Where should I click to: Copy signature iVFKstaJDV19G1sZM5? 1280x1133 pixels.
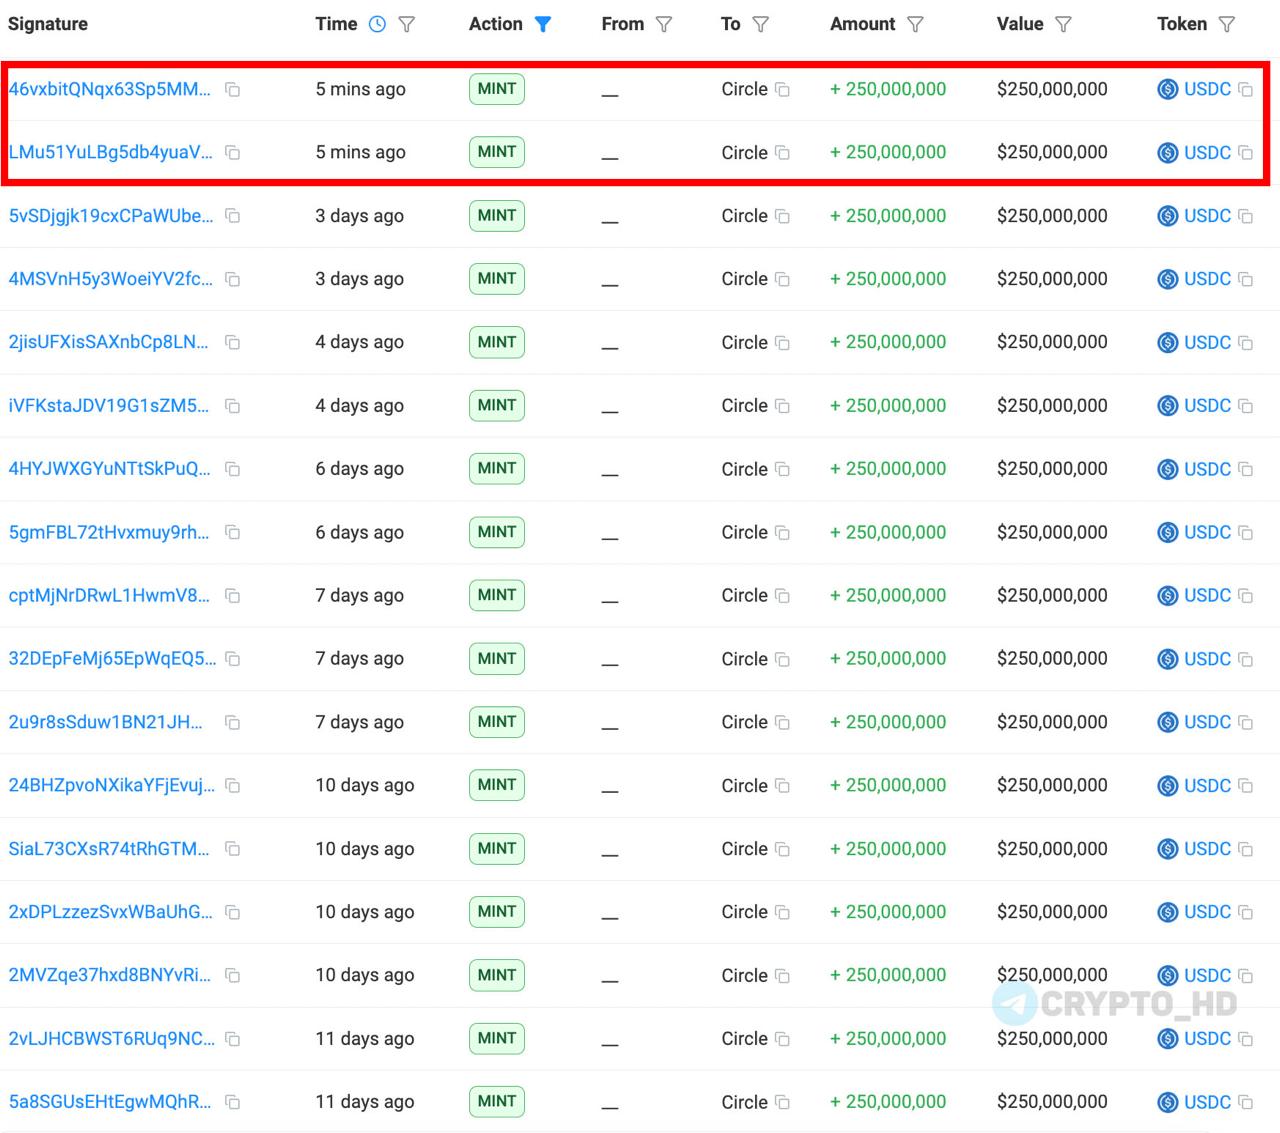tap(232, 405)
